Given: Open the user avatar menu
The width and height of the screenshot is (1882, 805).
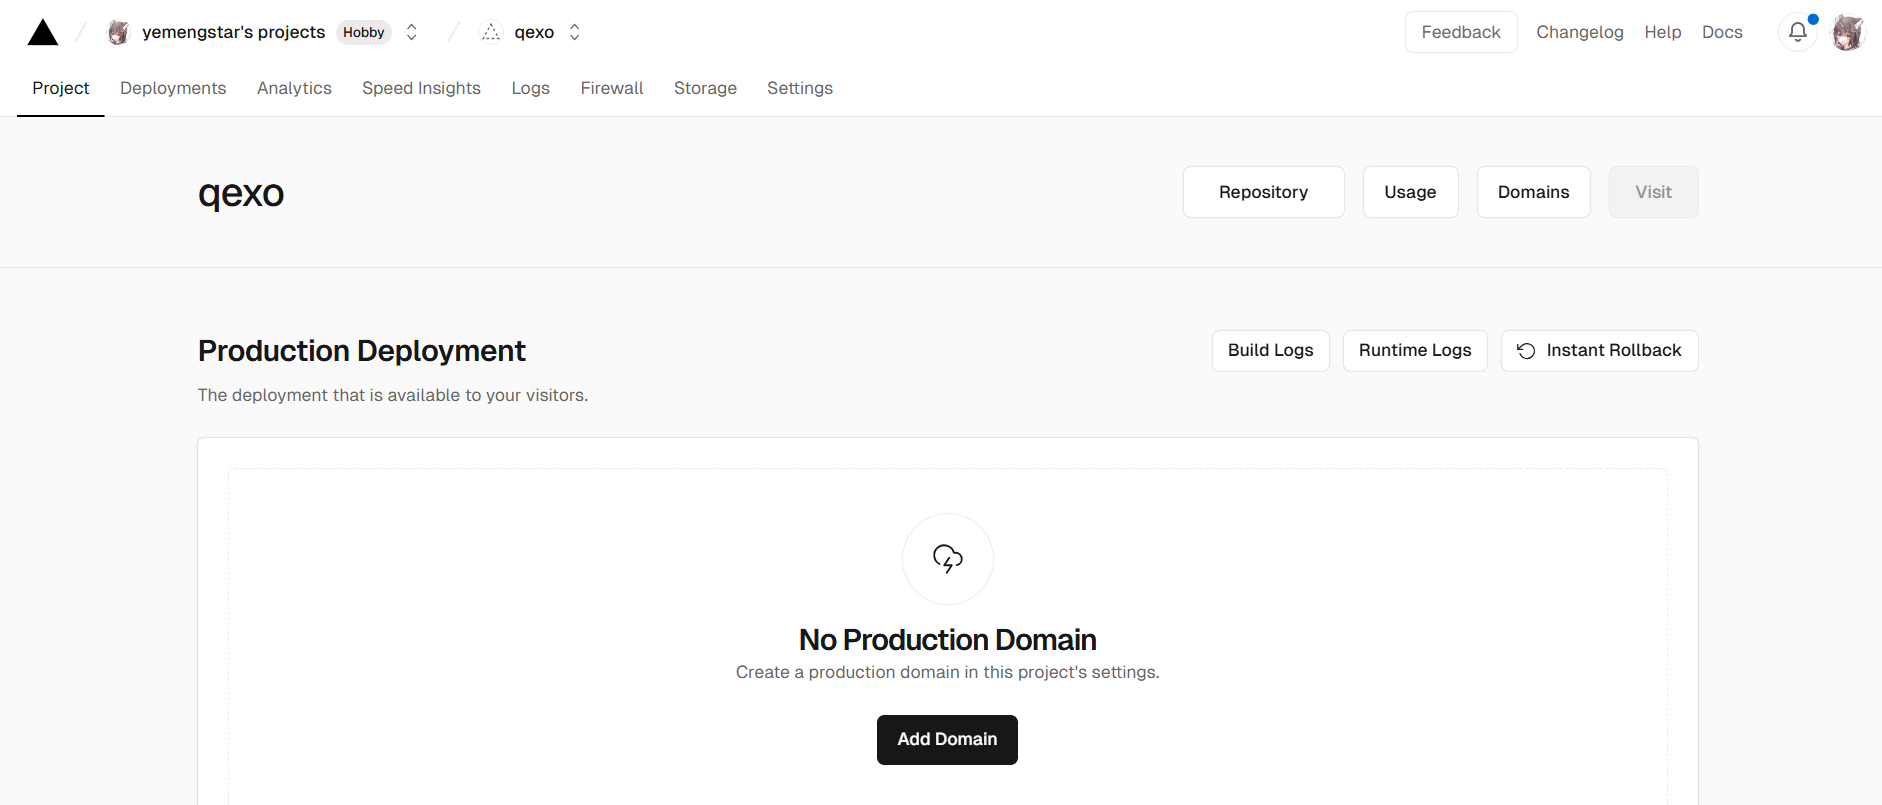Looking at the screenshot, I should [1847, 32].
